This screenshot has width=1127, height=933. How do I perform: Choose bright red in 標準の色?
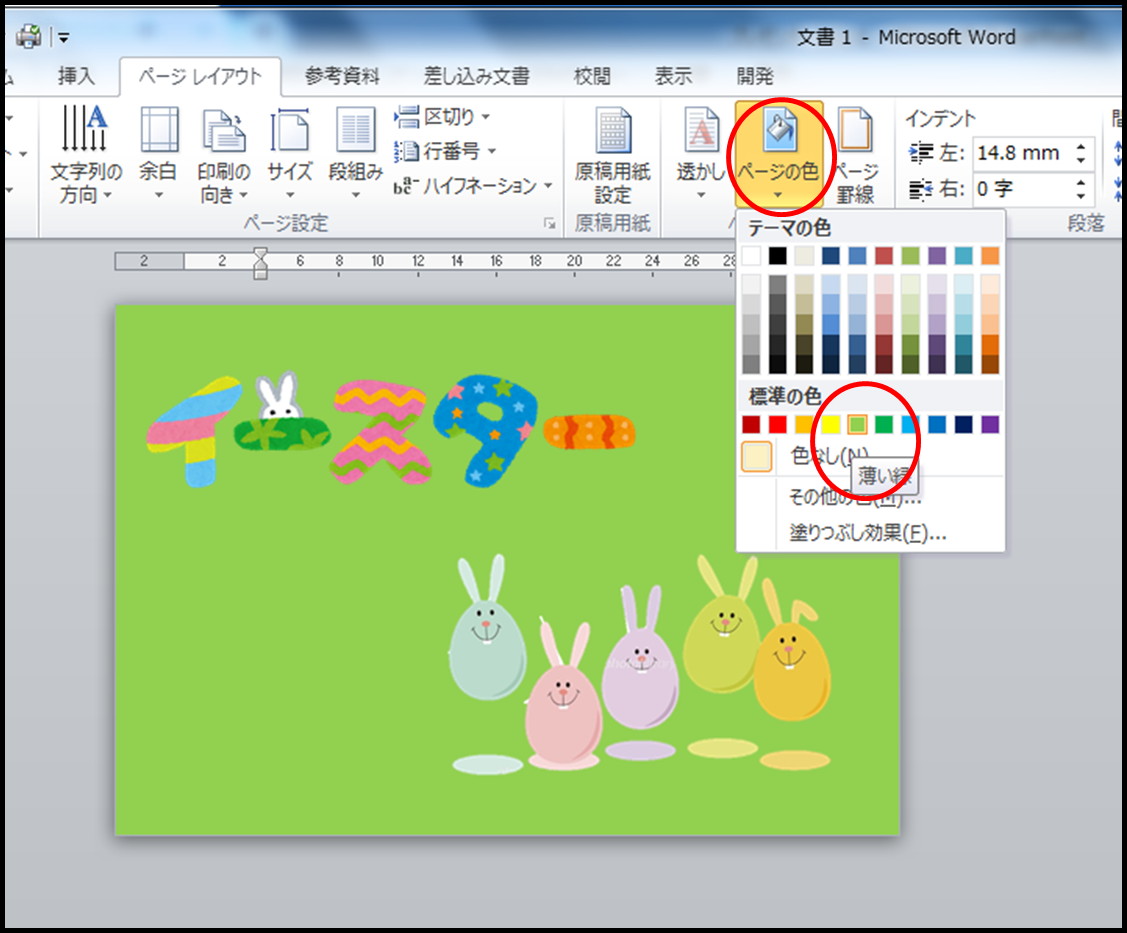pos(778,425)
